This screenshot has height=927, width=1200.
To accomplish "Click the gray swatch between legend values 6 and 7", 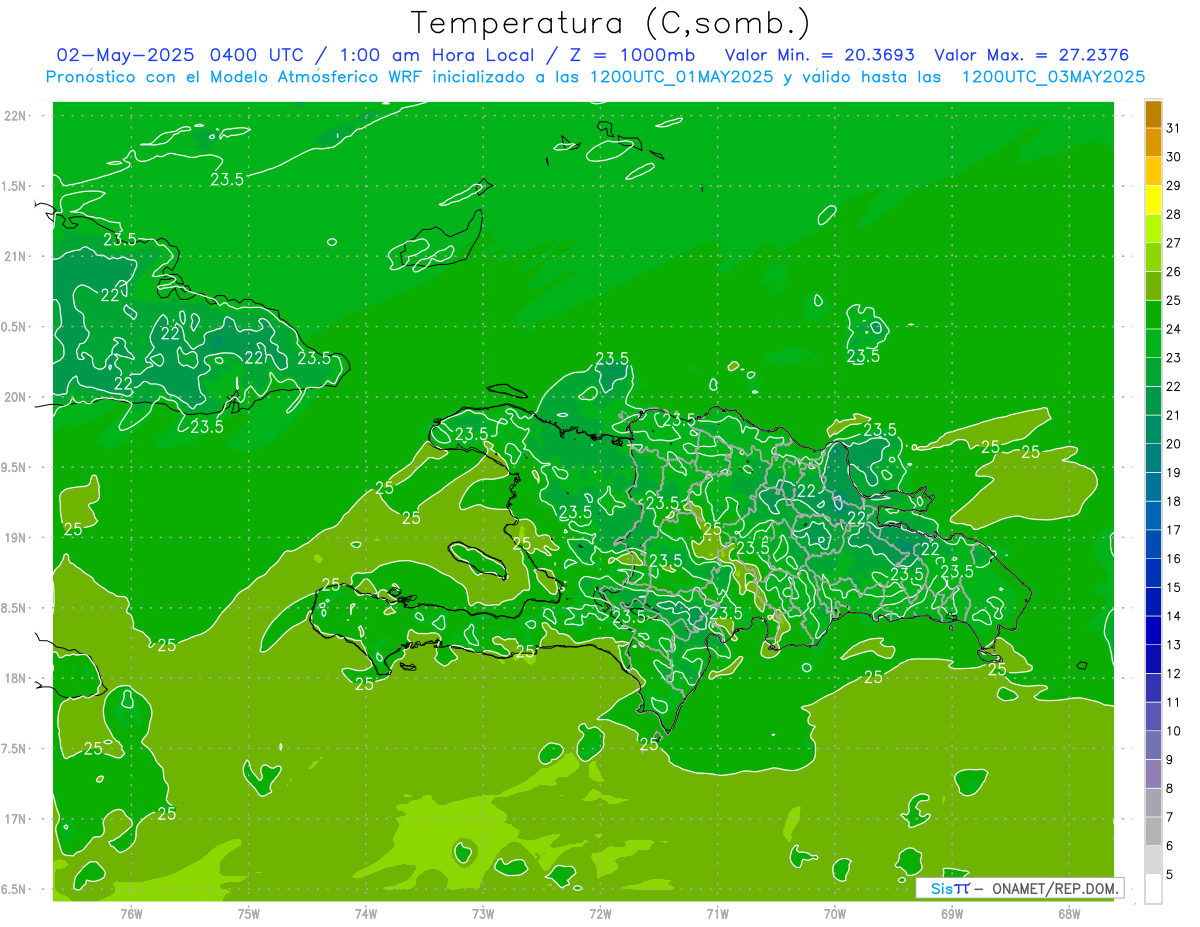I will click(1153, 831).
